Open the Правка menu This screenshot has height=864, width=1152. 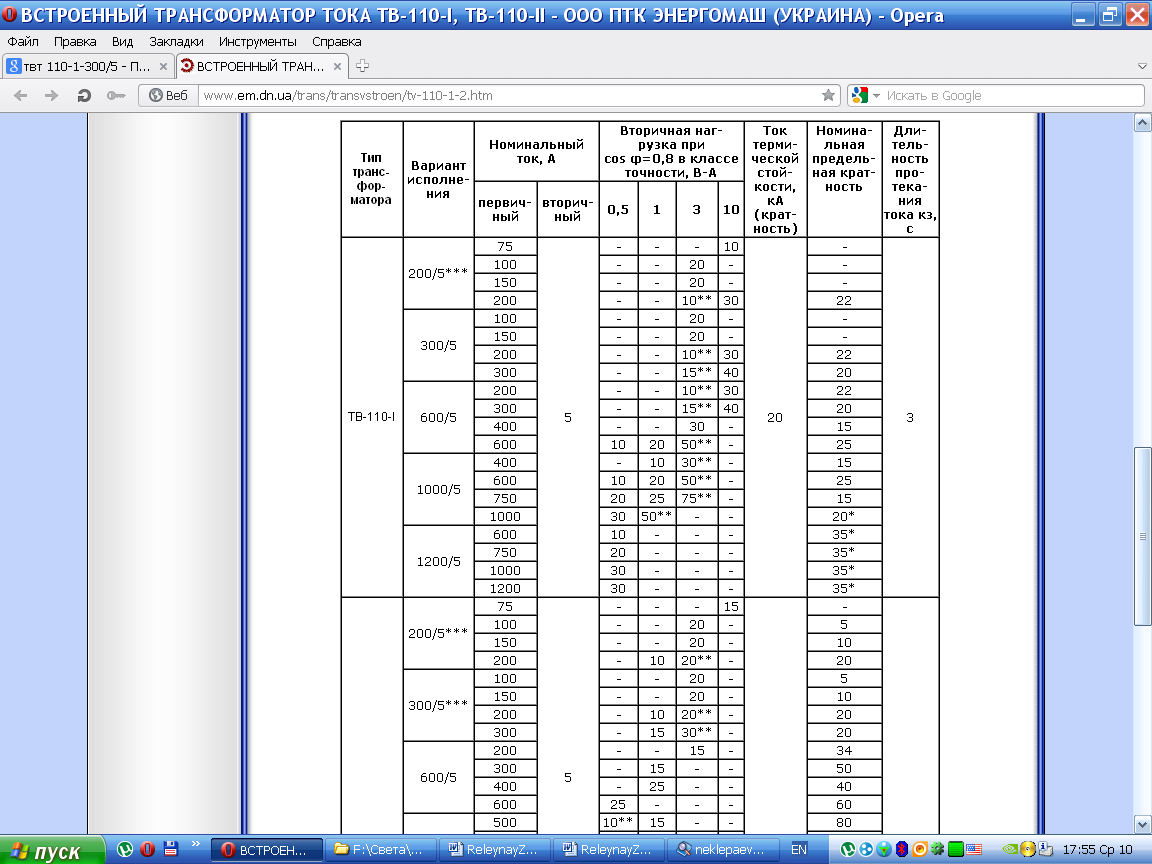click(x=75, y=42)
